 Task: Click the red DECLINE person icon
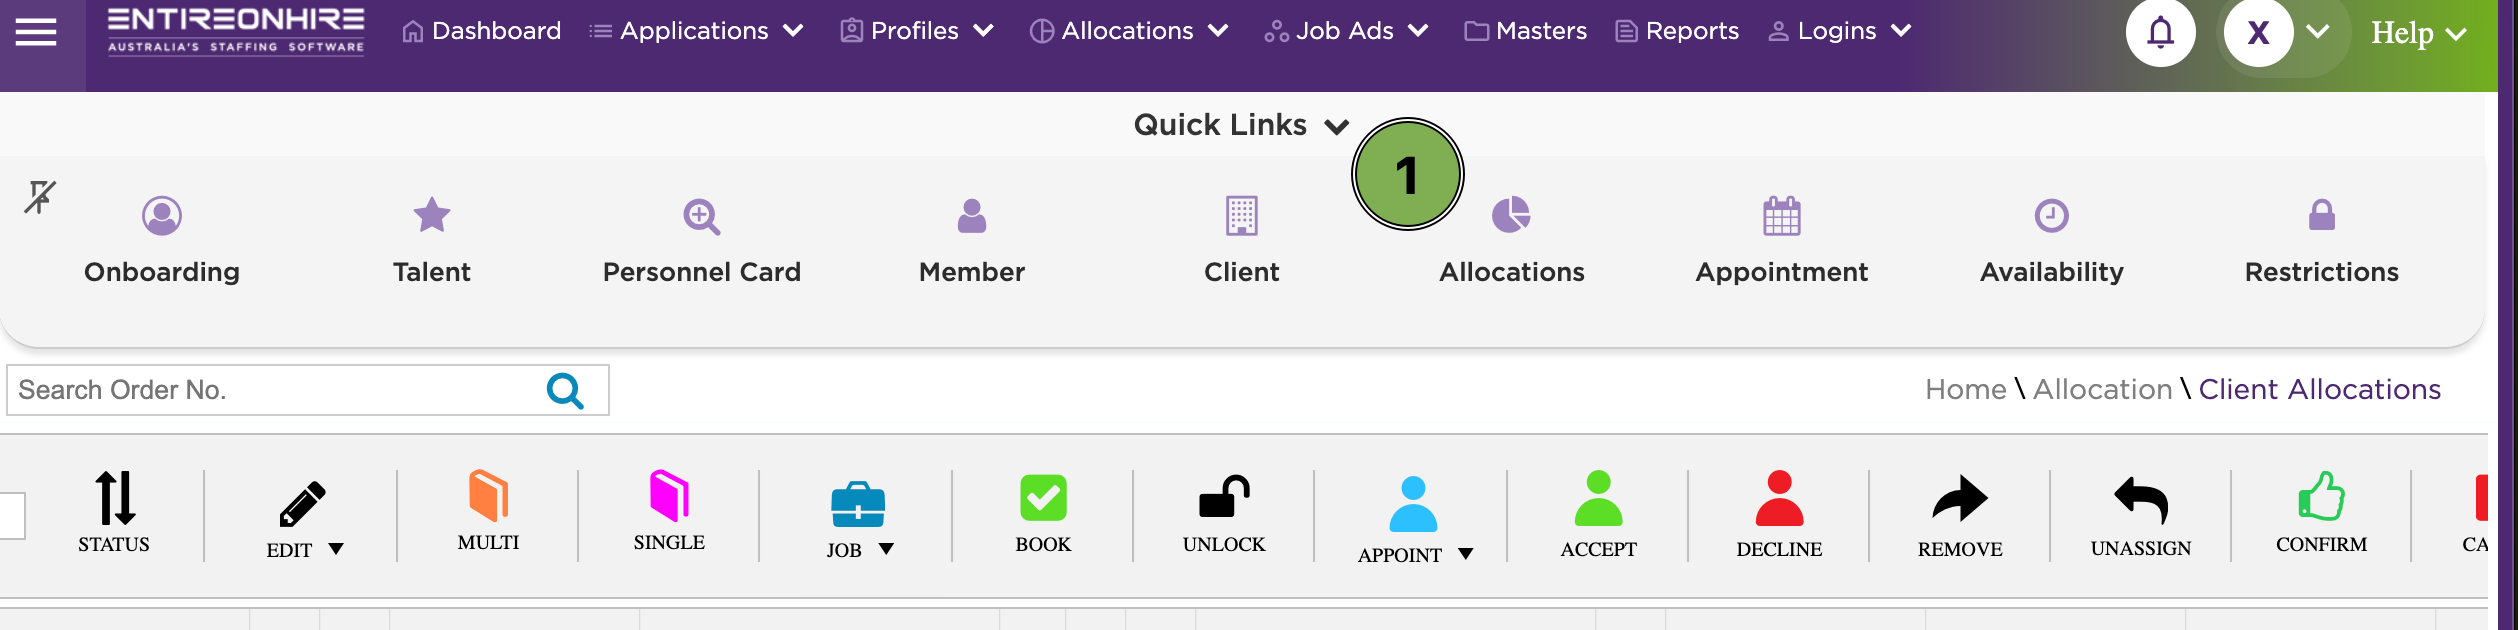click(x=1779, y=498)
